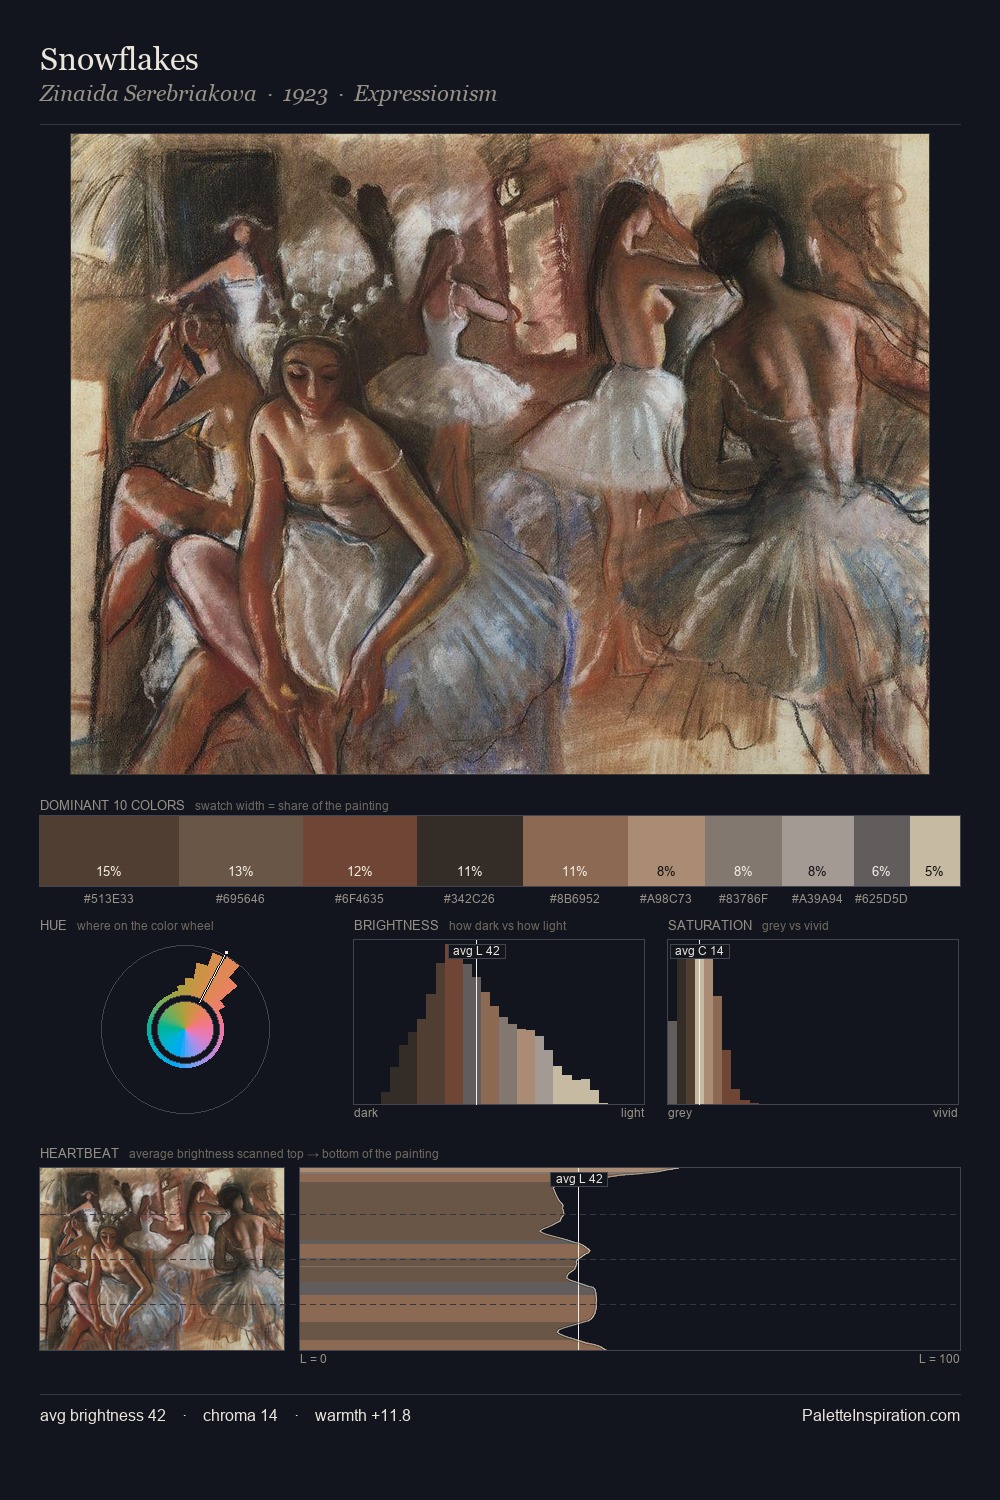Click the year 1923
The height and width of the screenshot is (1500, 1000).
point(305,94)
